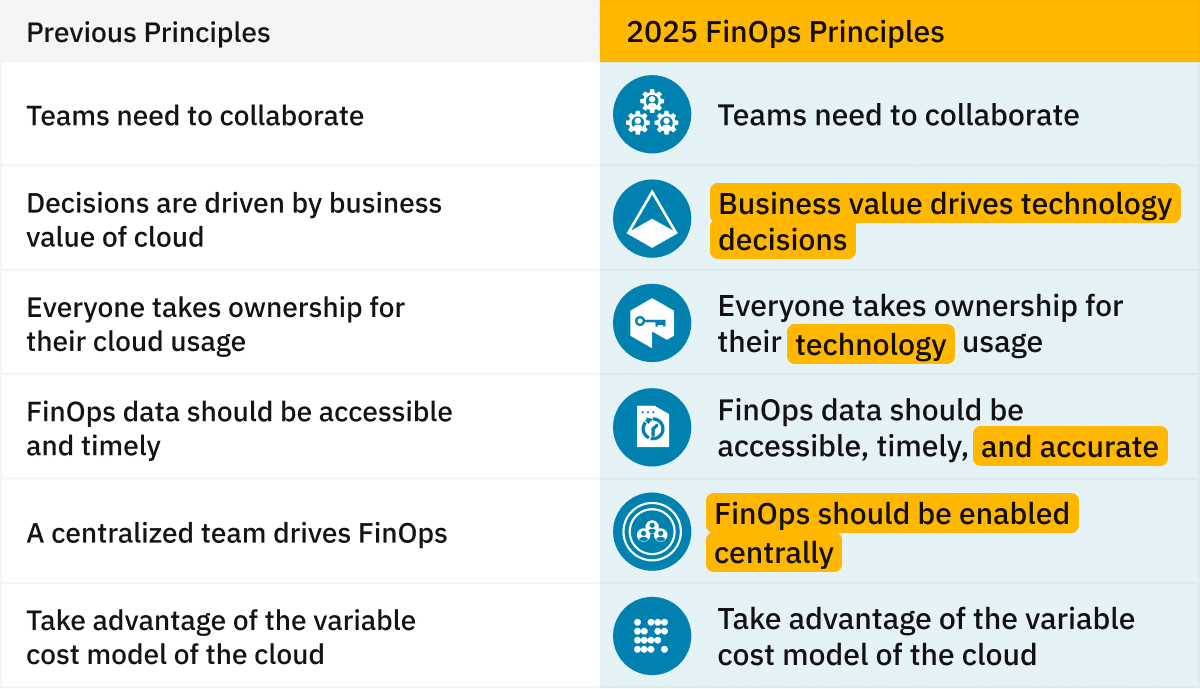
Task: Click 2025 'Teams need to collaborate' text
Action: pos(898,115)
